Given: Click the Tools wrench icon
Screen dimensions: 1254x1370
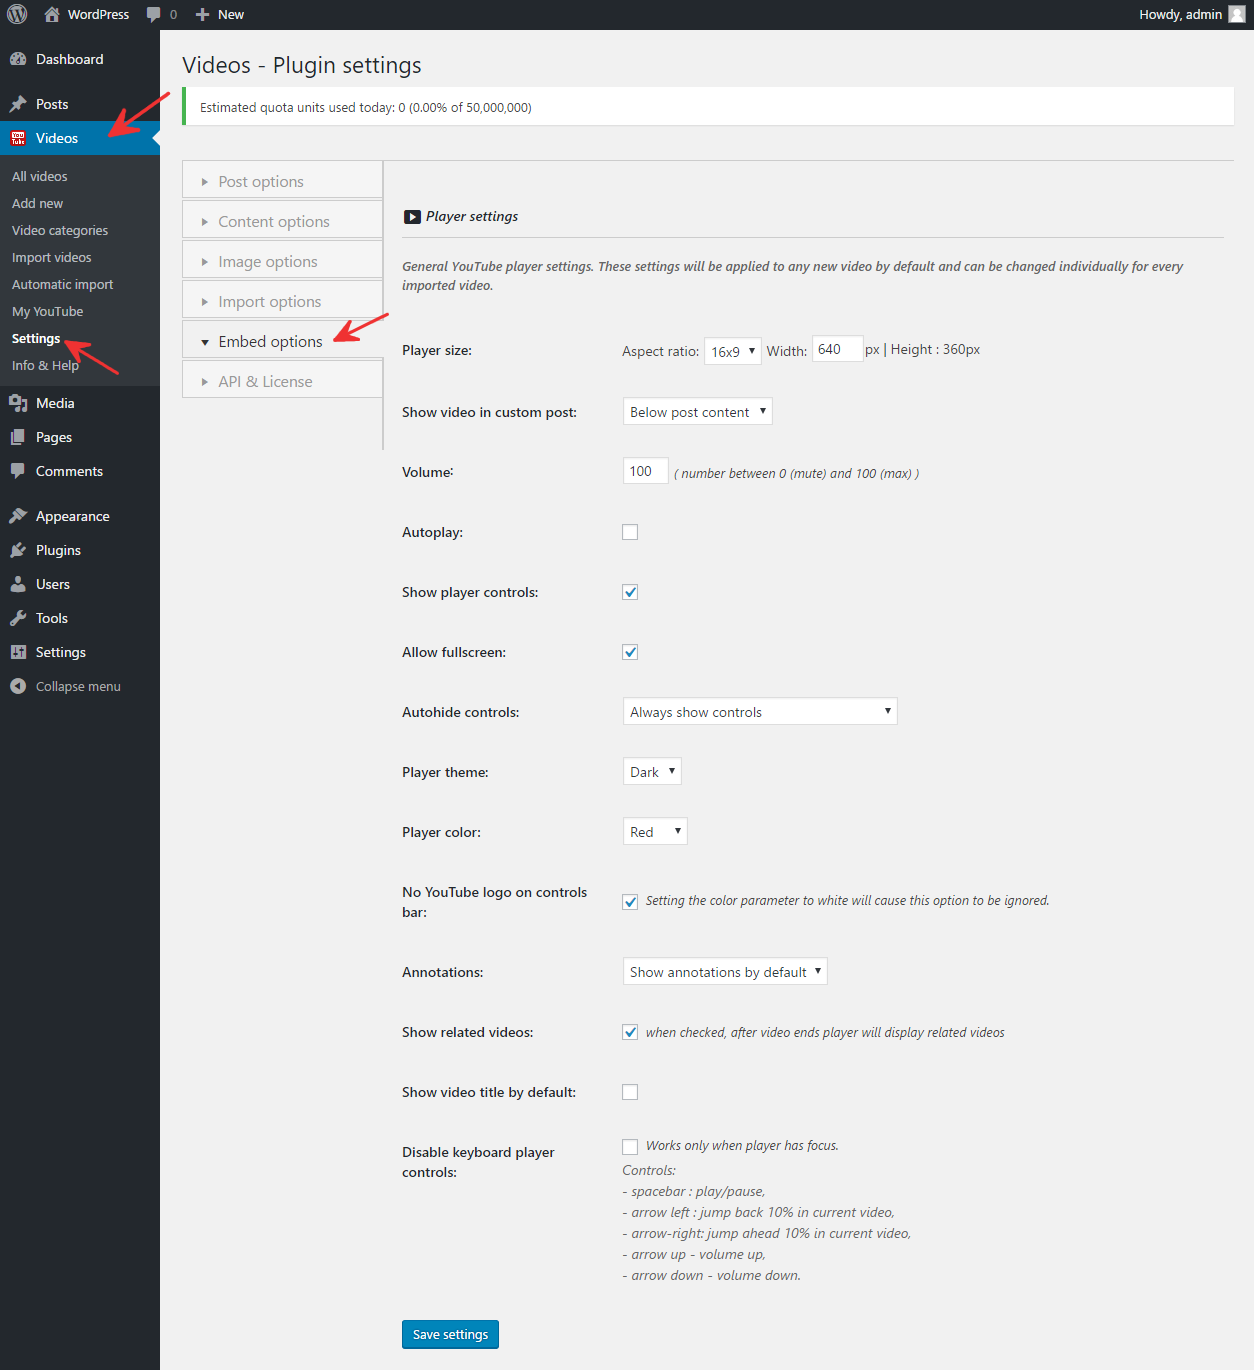Looking at the screenshot, I should coord(19,617).
